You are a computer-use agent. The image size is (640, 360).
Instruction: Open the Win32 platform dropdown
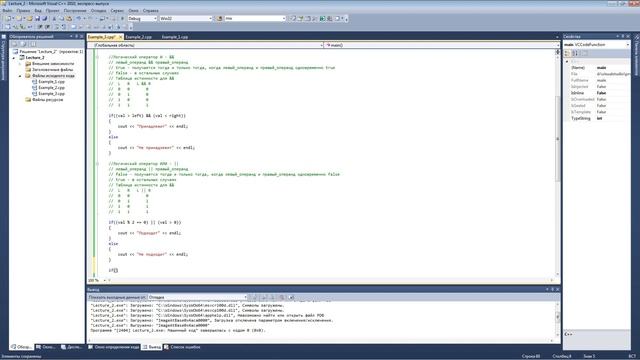point(186,18)
